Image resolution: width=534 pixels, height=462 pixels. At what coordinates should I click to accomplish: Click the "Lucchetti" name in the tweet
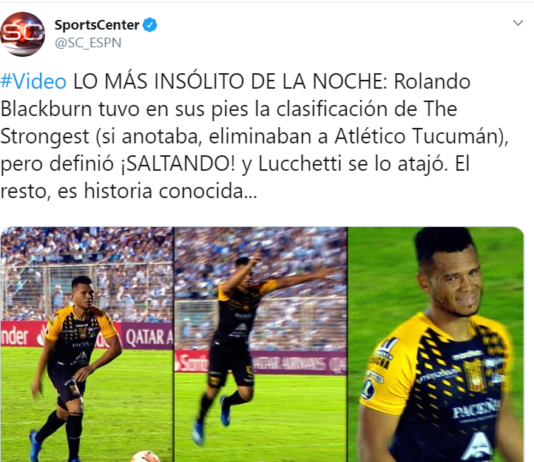[300, 164]
